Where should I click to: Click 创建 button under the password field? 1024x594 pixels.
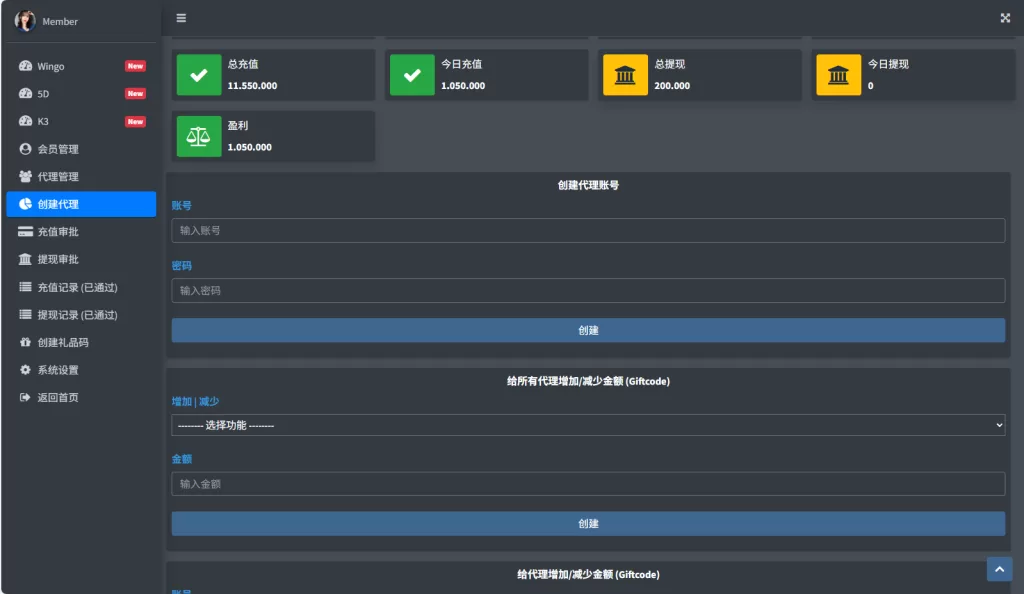coord(588,330)
